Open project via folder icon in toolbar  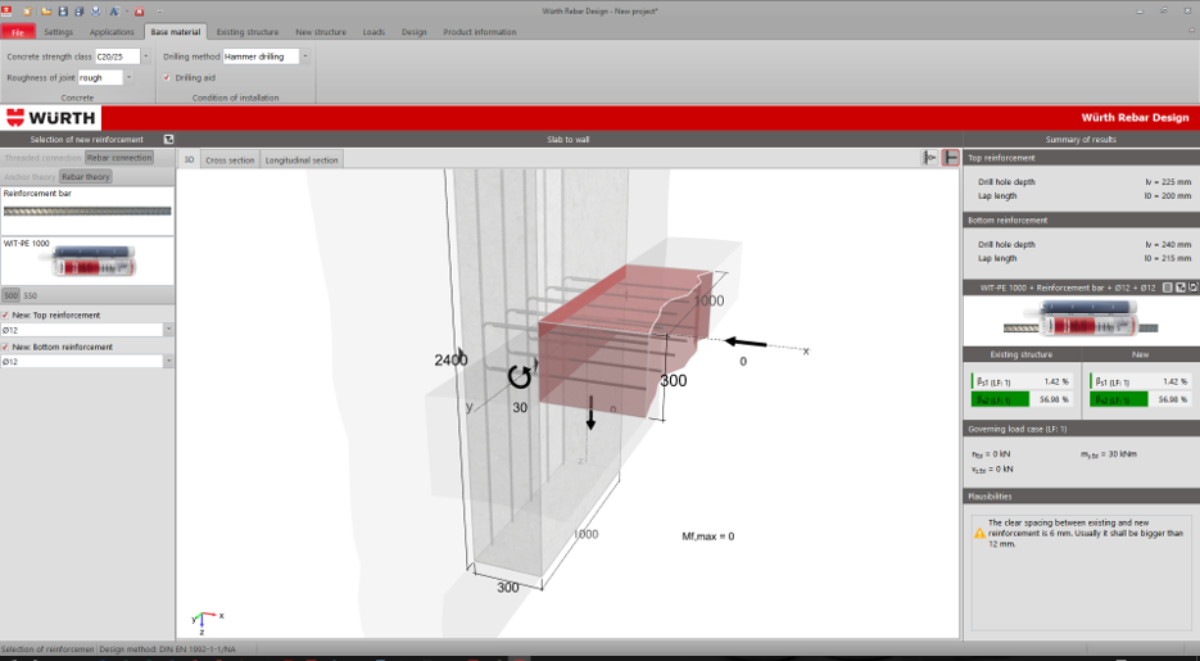46,11
